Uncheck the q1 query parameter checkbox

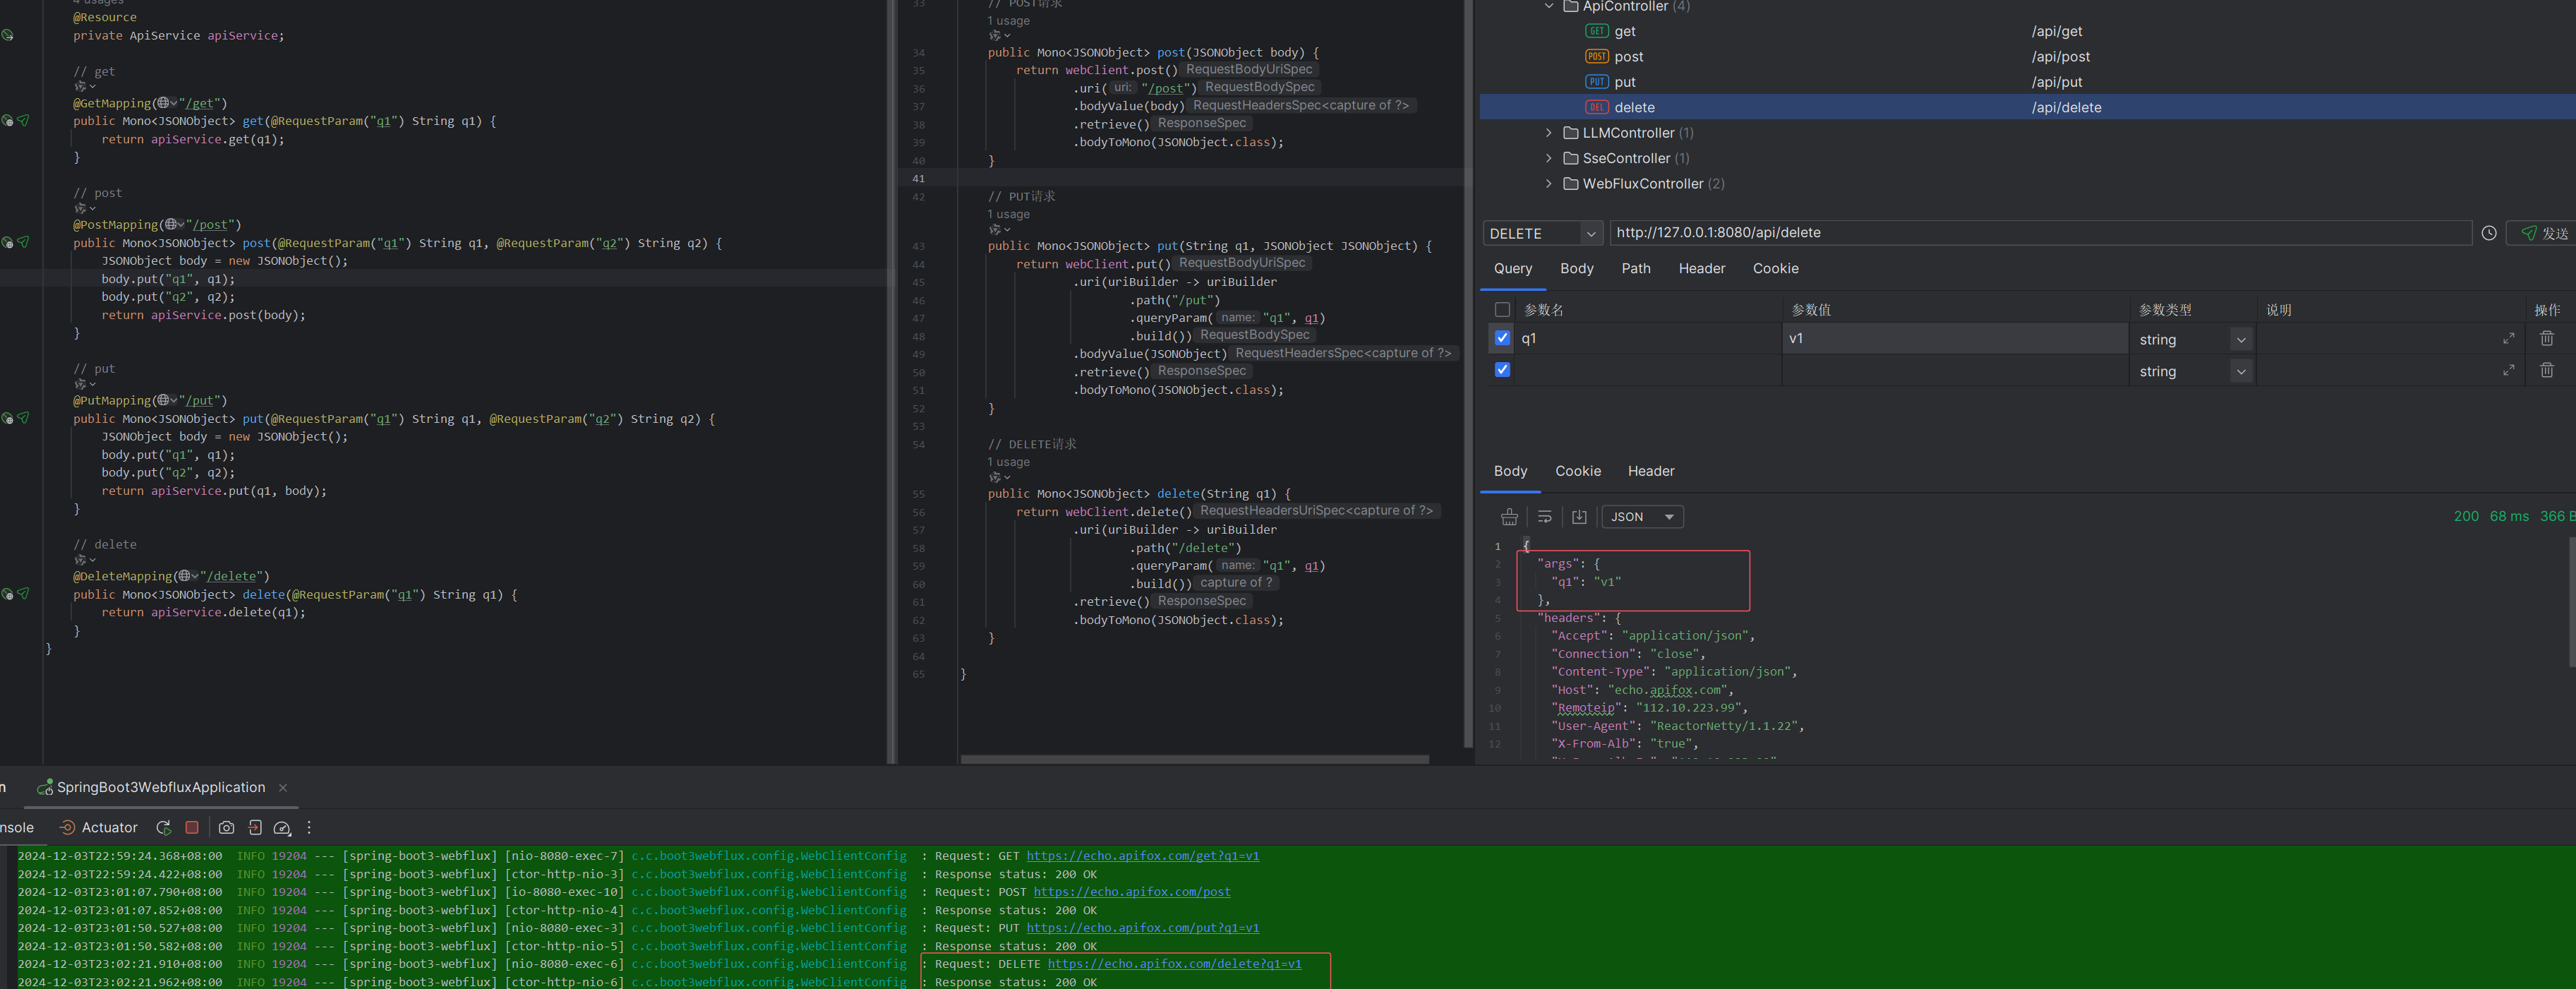point(1502,338)
